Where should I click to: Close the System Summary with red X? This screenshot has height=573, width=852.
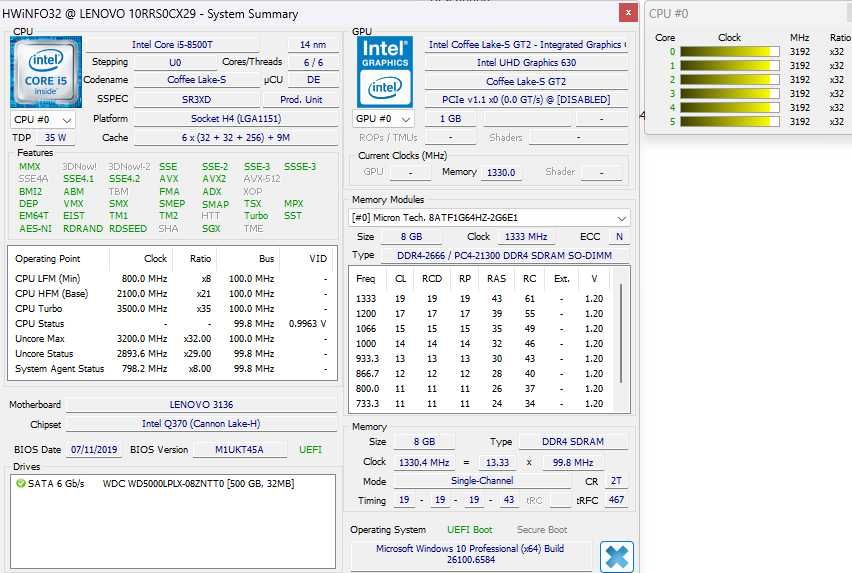628,12
